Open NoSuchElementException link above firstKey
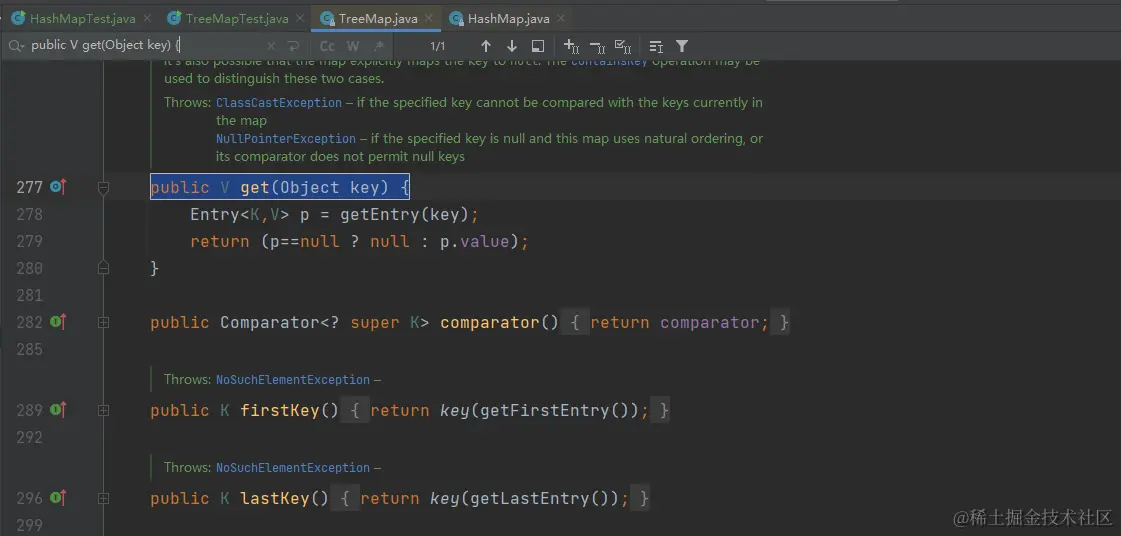Image resolution: width=1121 pixels, height=536 pixels. click(293, 379)
